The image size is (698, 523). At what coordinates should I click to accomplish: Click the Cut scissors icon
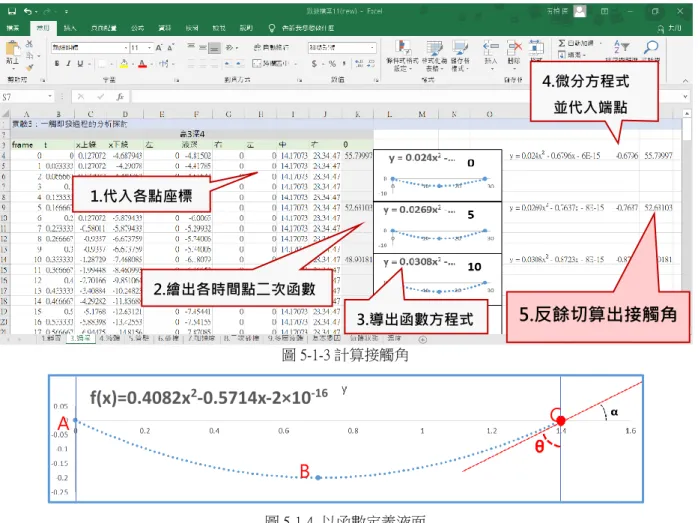(x=29, y=44)
